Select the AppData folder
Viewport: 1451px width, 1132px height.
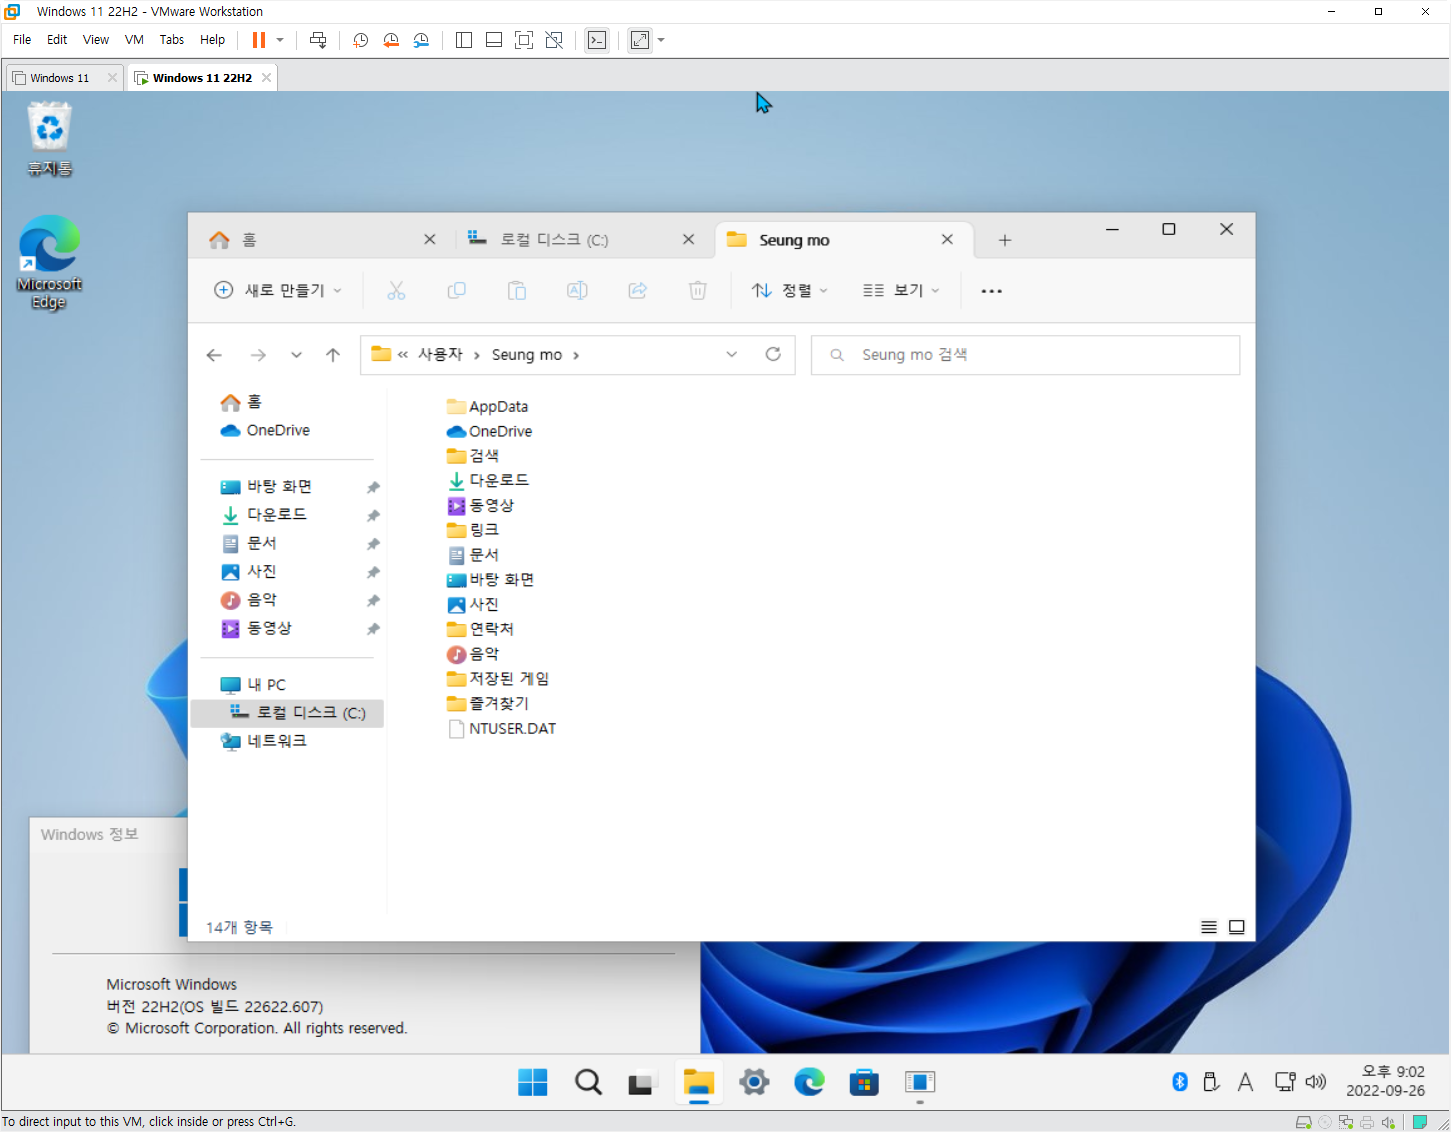pyautogui.click(x=487, y=407)
